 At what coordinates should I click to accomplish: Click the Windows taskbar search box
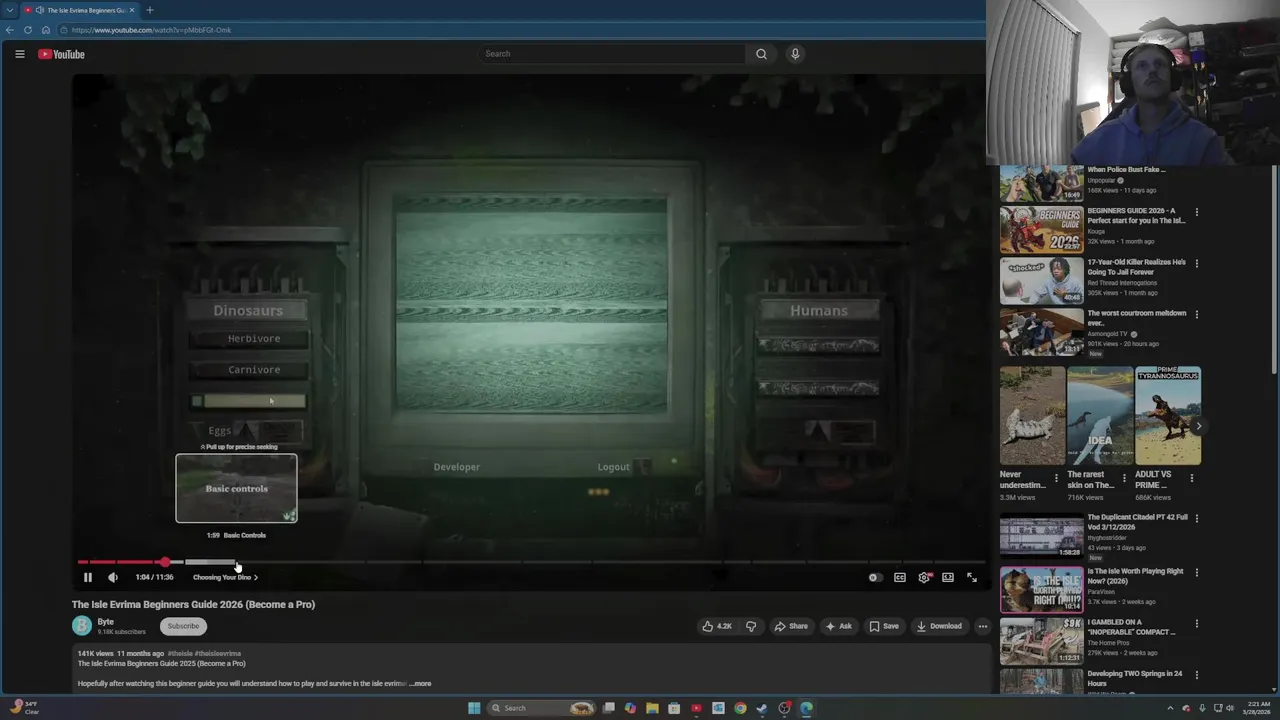[x=541, y=708]
